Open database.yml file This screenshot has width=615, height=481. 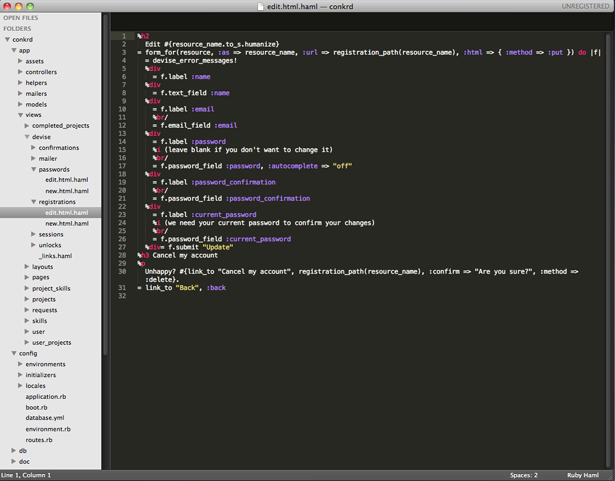(45, 418)
